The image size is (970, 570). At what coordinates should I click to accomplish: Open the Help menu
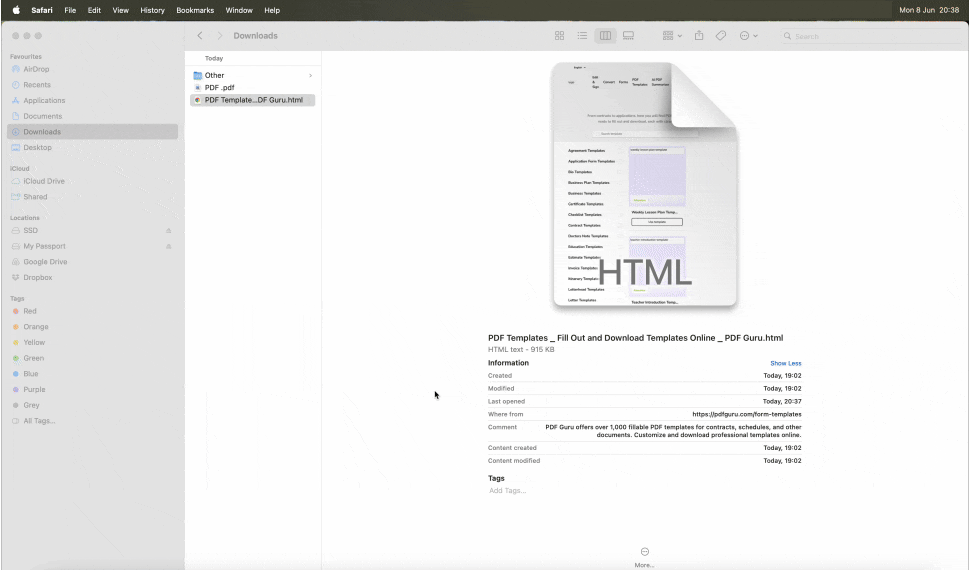272,10
